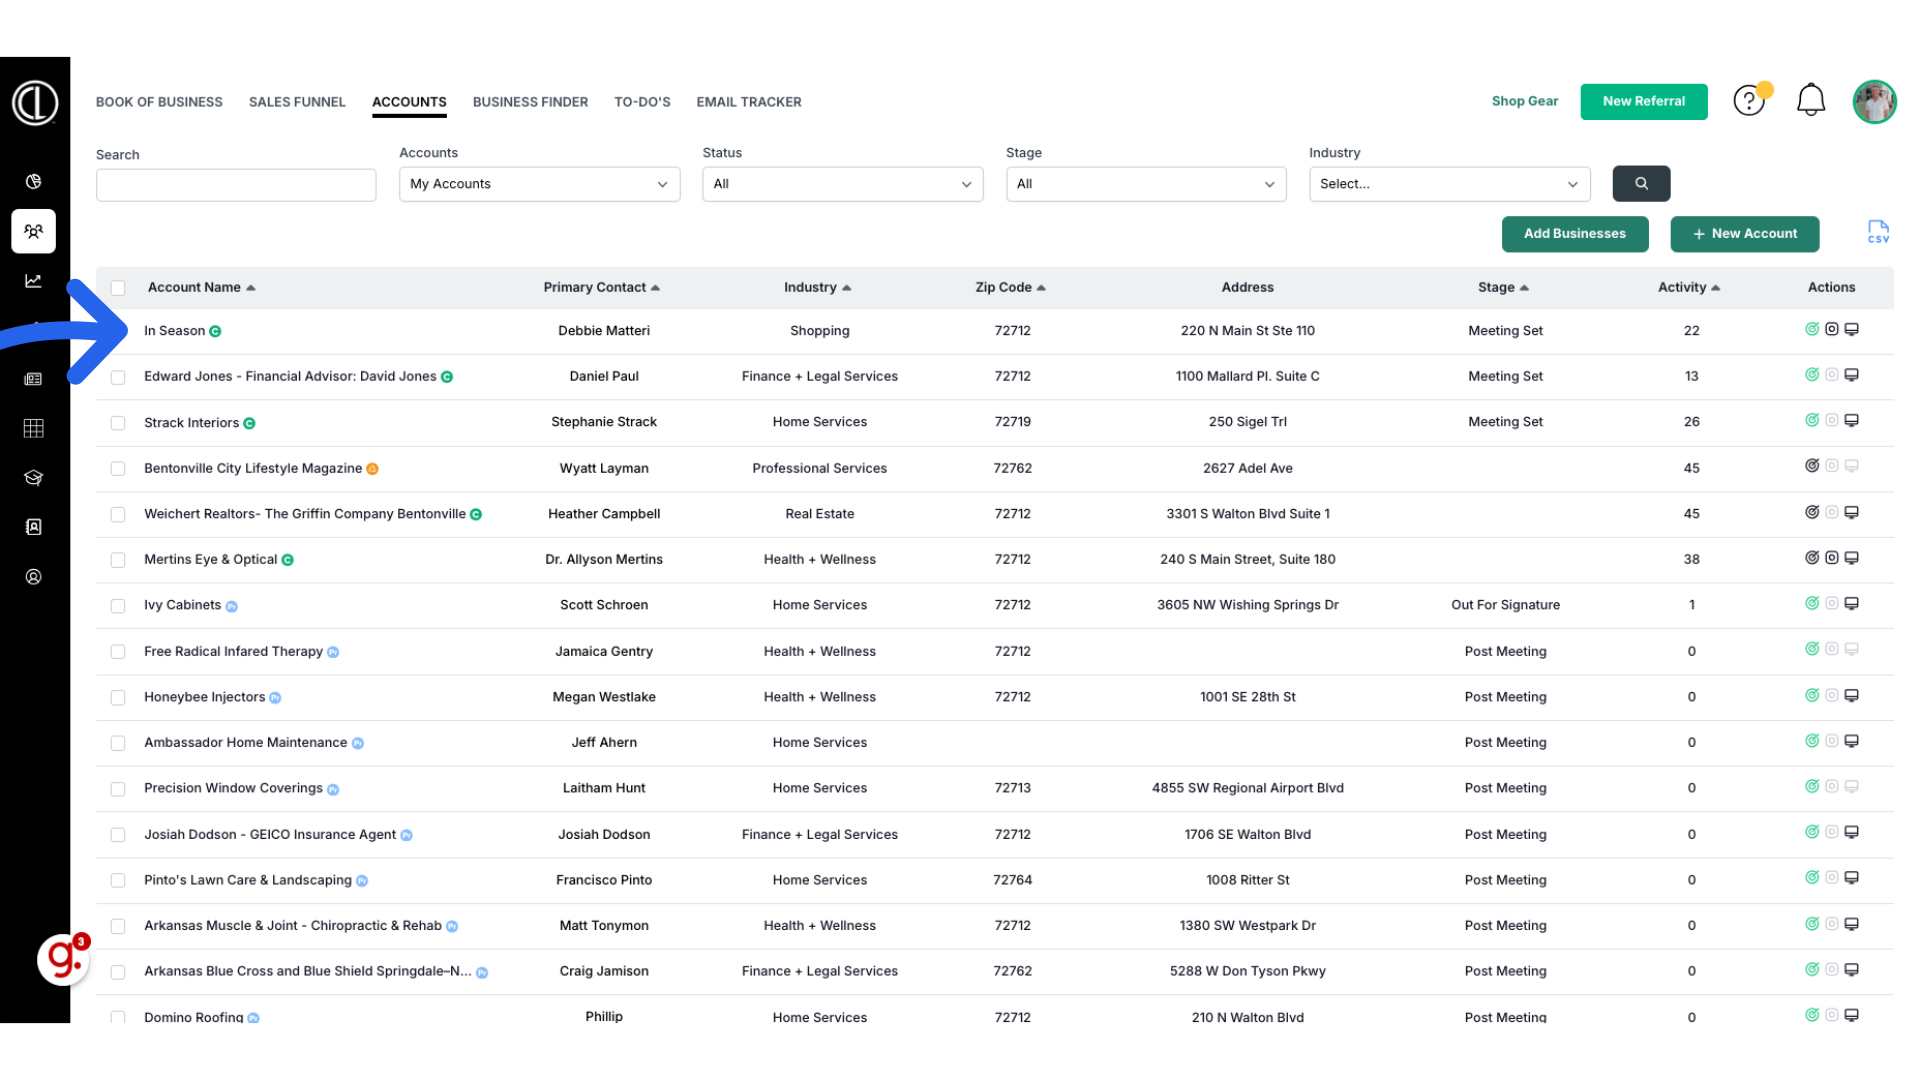Check the Honeybee Injectors row checkbox
The height and width of the screenshot is (1080, 1920).
[118, 698]
